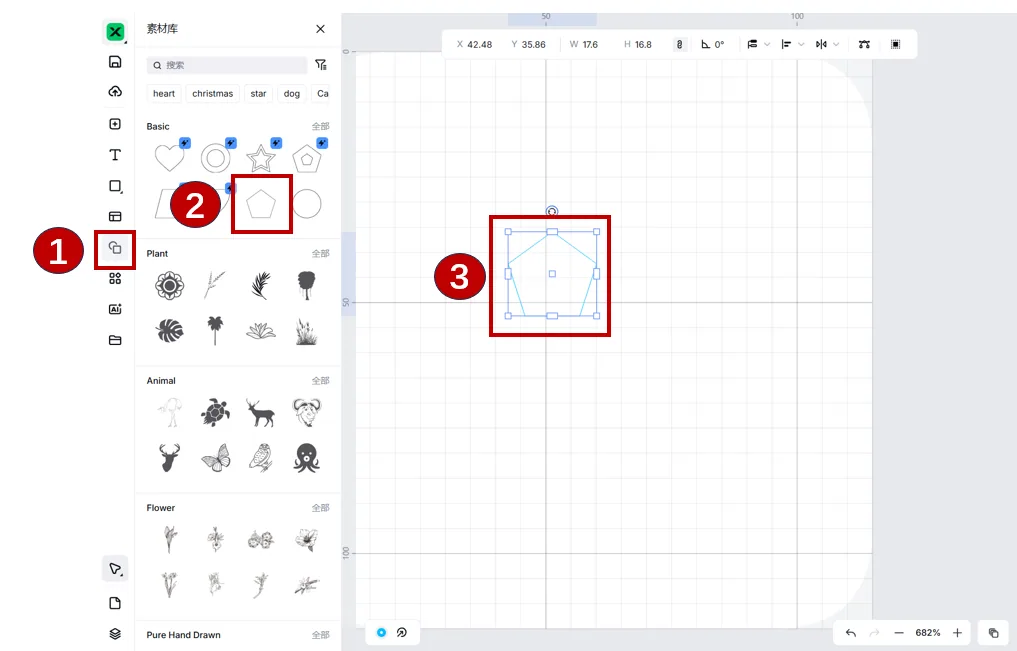This screenshot has width=1017, height=651.
Task: Click undo arrow button
Action: coord(851,633)
